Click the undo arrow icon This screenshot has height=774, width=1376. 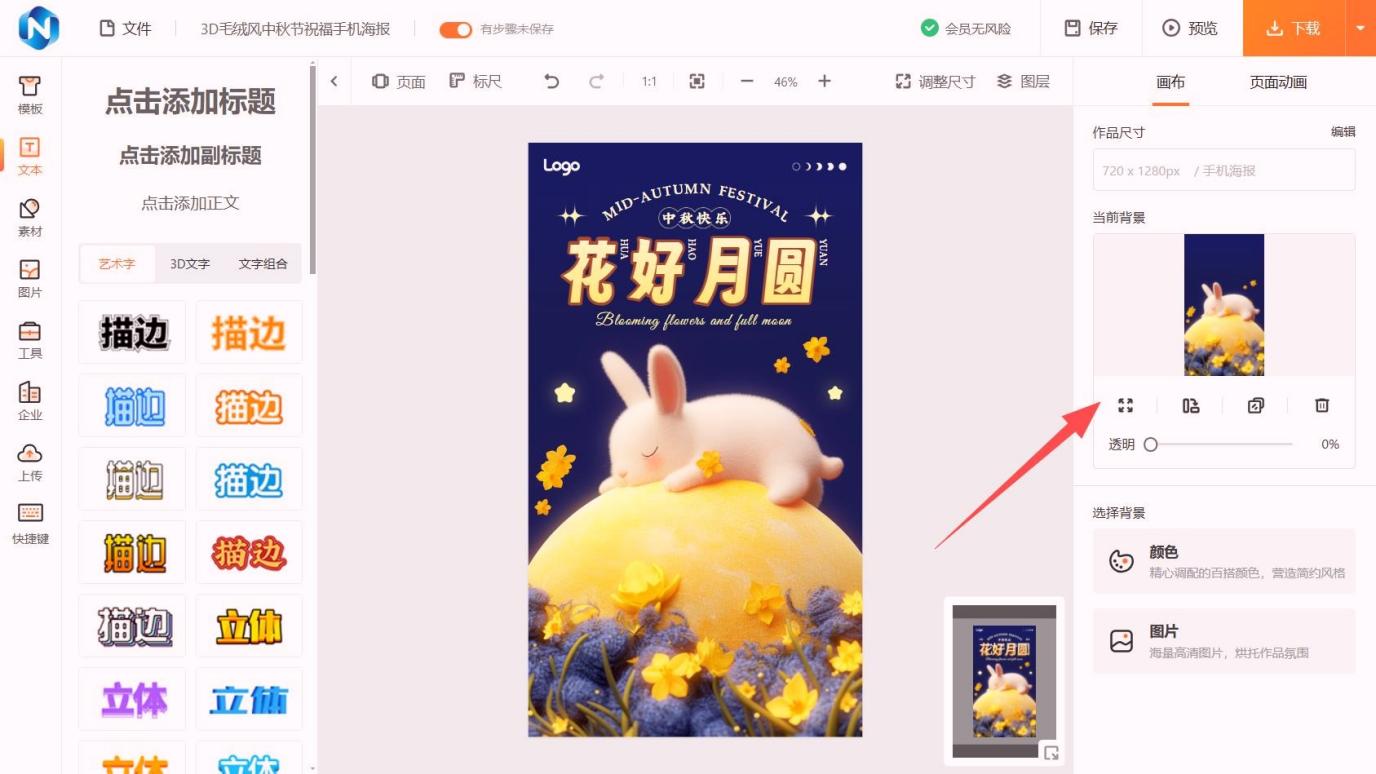(x=551, y=82)
